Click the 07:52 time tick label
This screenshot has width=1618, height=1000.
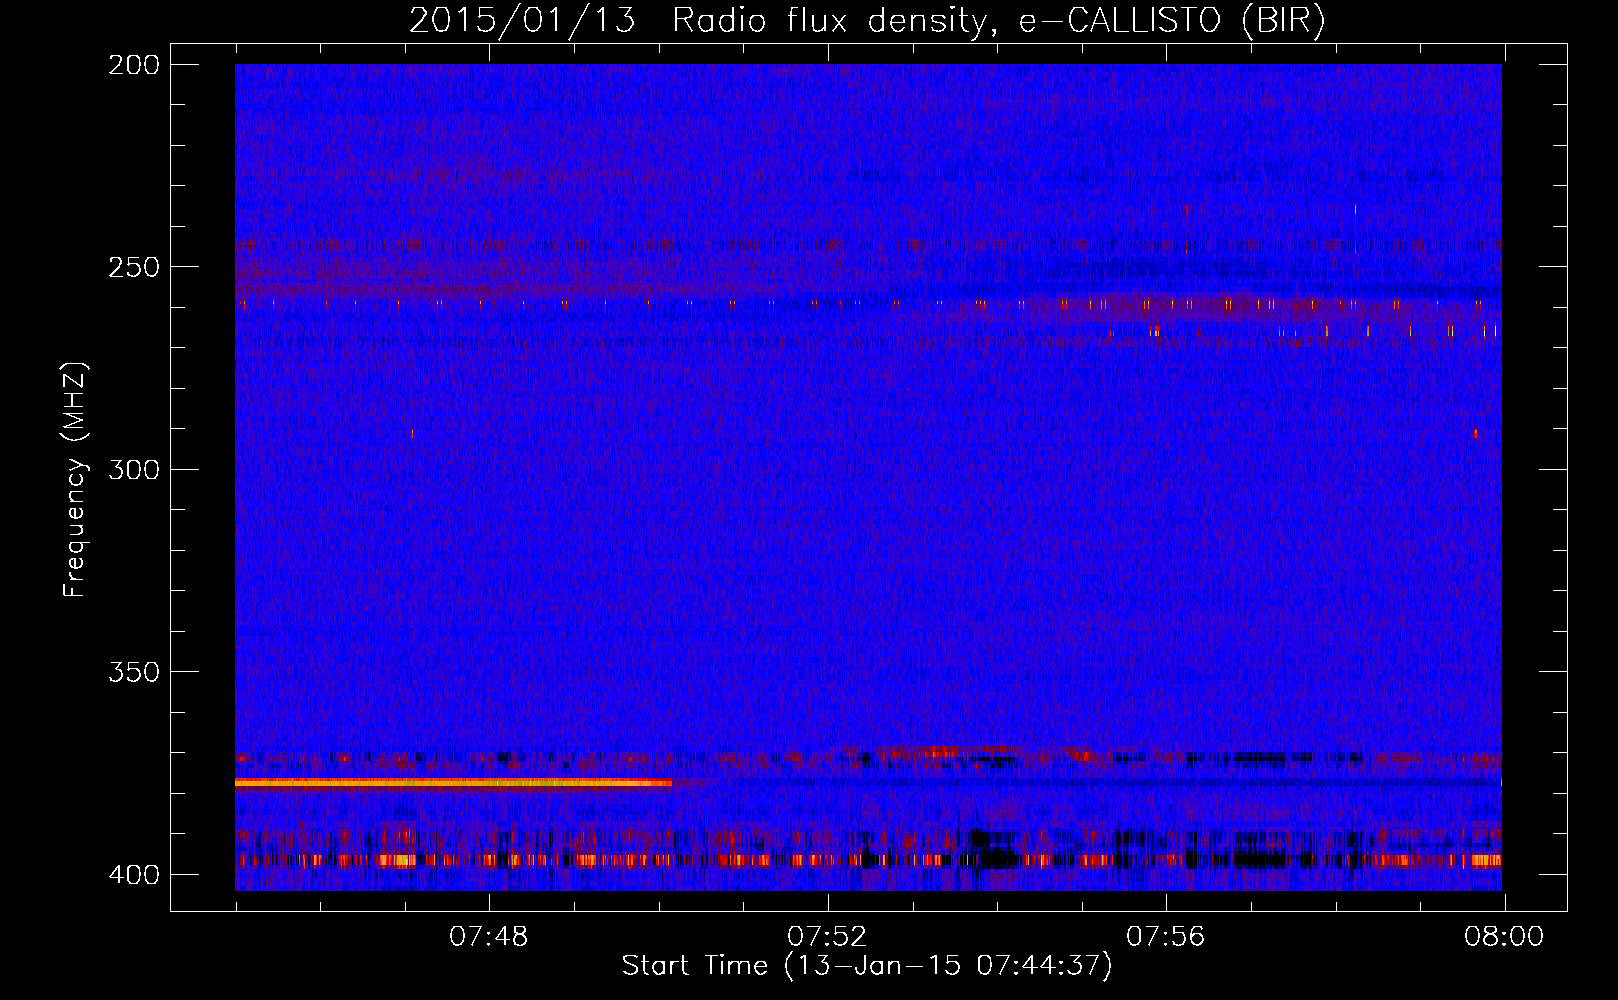(x=827, y=937)
